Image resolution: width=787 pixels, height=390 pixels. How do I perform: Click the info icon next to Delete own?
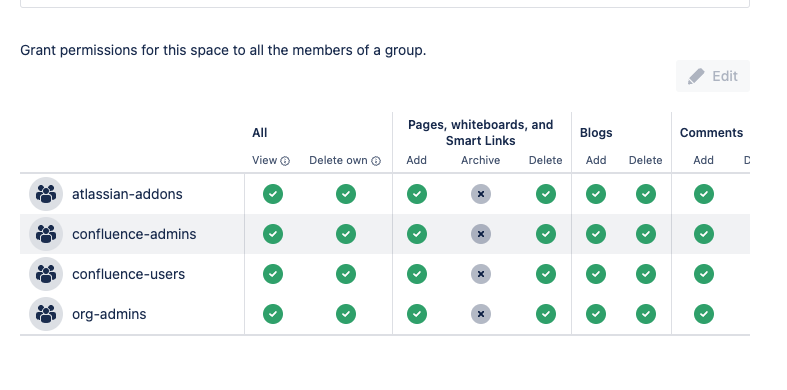(376, 161)
